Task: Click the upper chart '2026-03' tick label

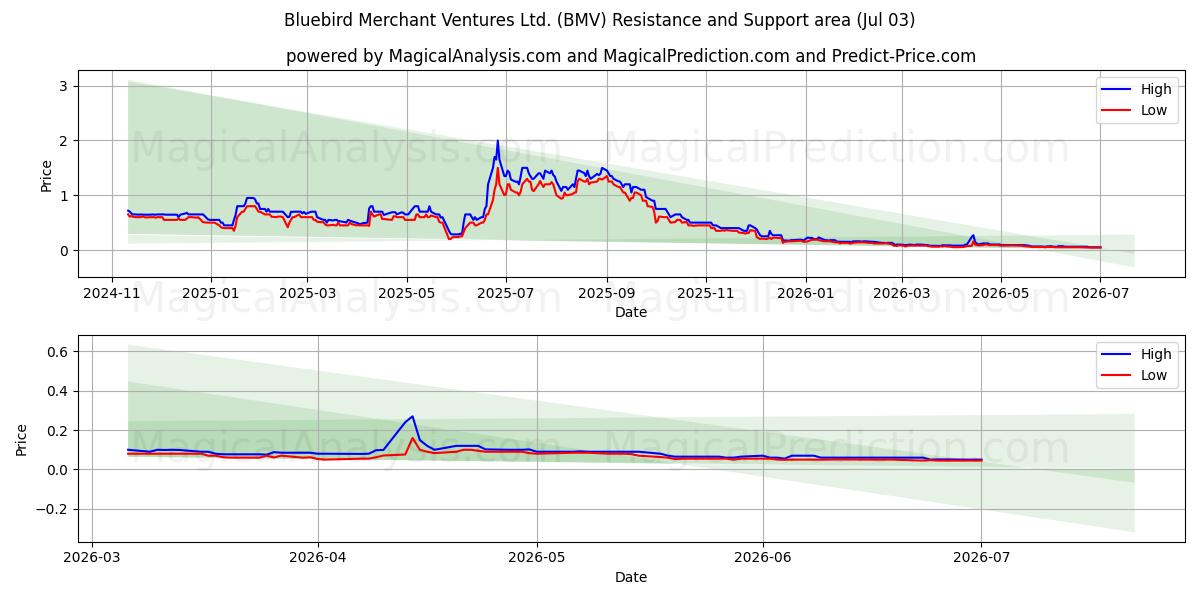Action: (902, 293)
